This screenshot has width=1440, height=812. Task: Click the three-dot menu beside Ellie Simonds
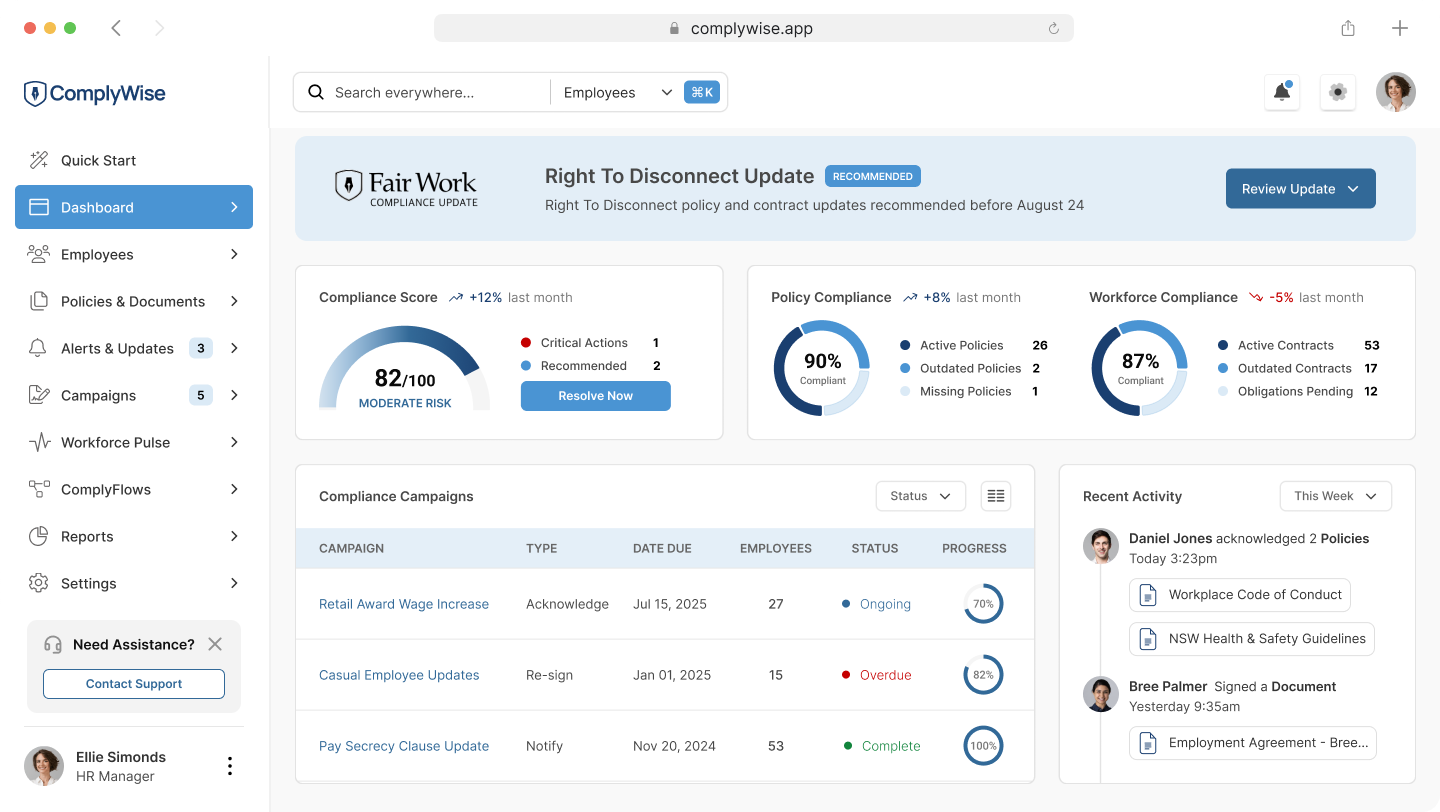(x=229, y=766)
